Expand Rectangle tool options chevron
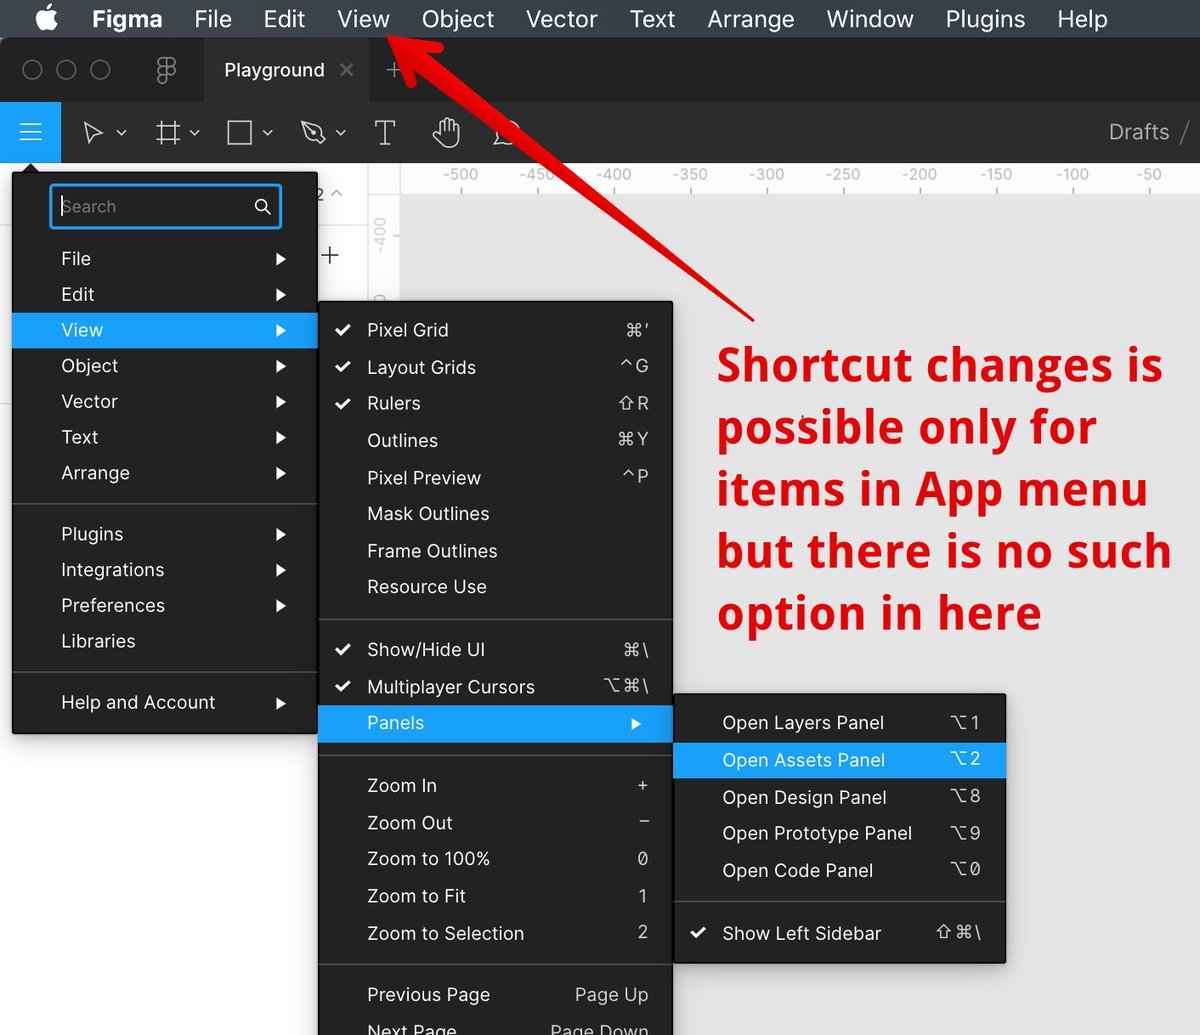Viewport: 1200px width, 1035px height. (x=268, y=133)
